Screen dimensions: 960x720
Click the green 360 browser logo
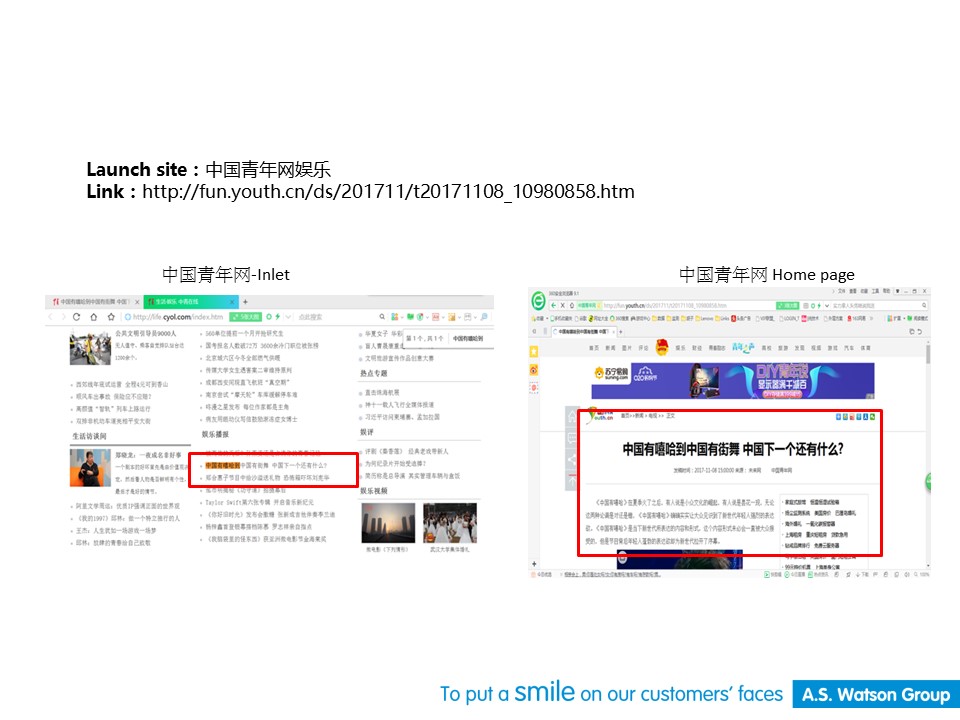click(537, 302)
